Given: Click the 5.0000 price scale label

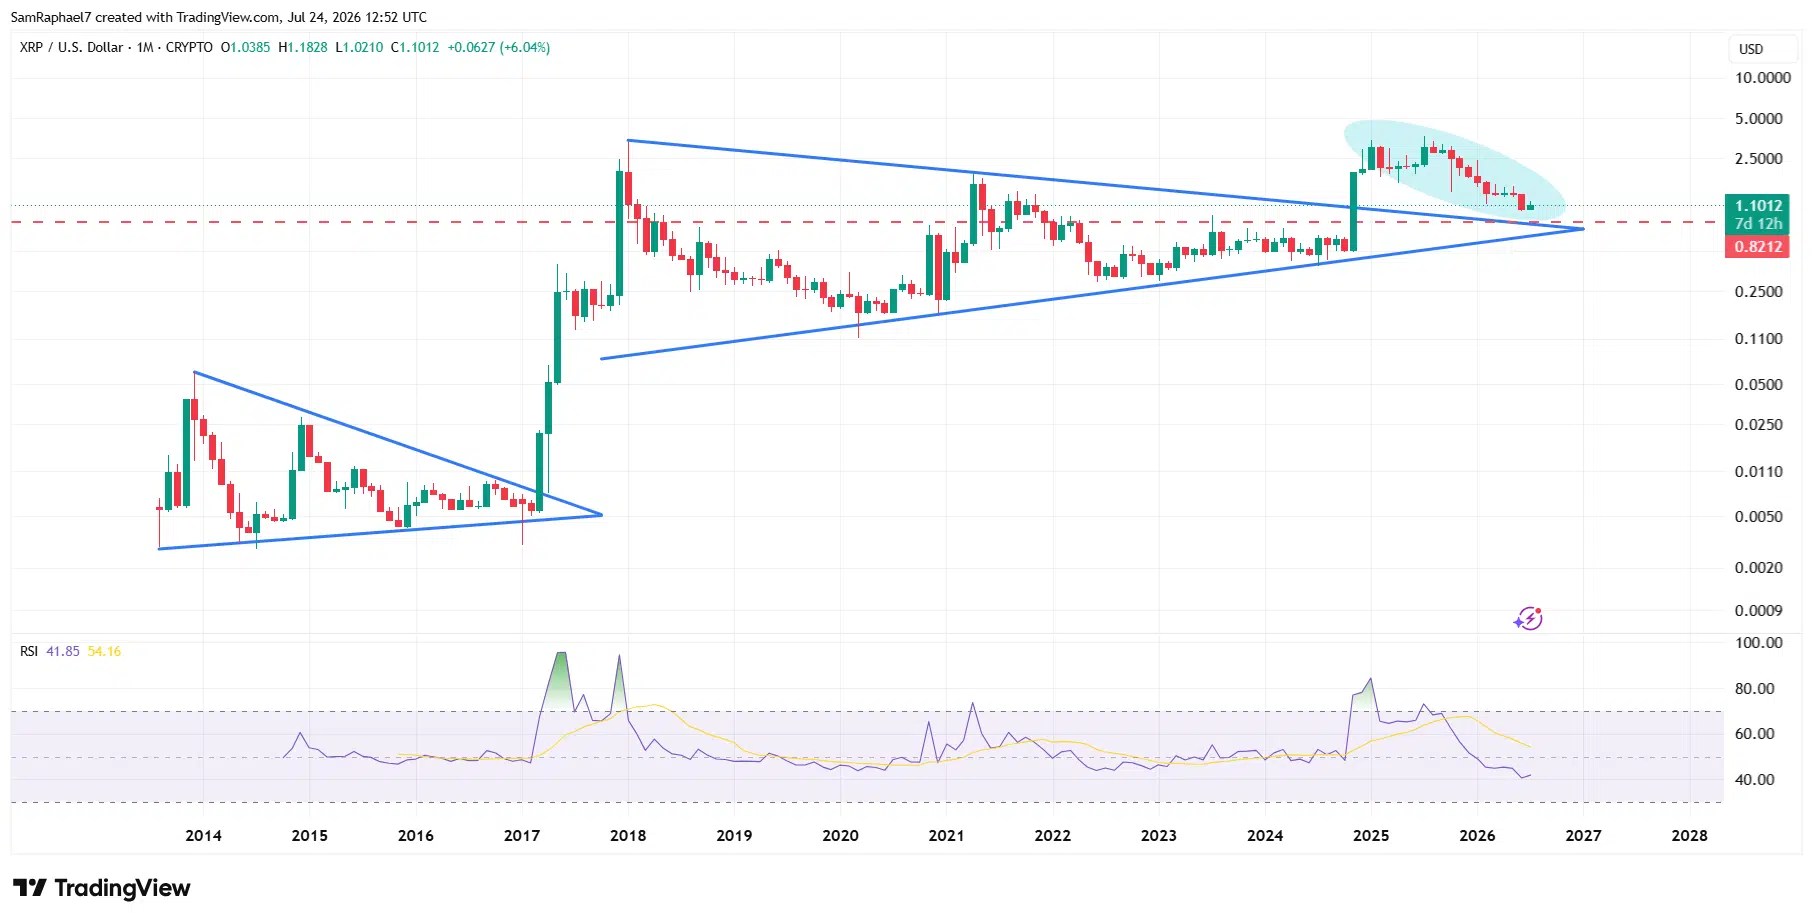Looking at the screenshot, I should tap(1758, 119).
